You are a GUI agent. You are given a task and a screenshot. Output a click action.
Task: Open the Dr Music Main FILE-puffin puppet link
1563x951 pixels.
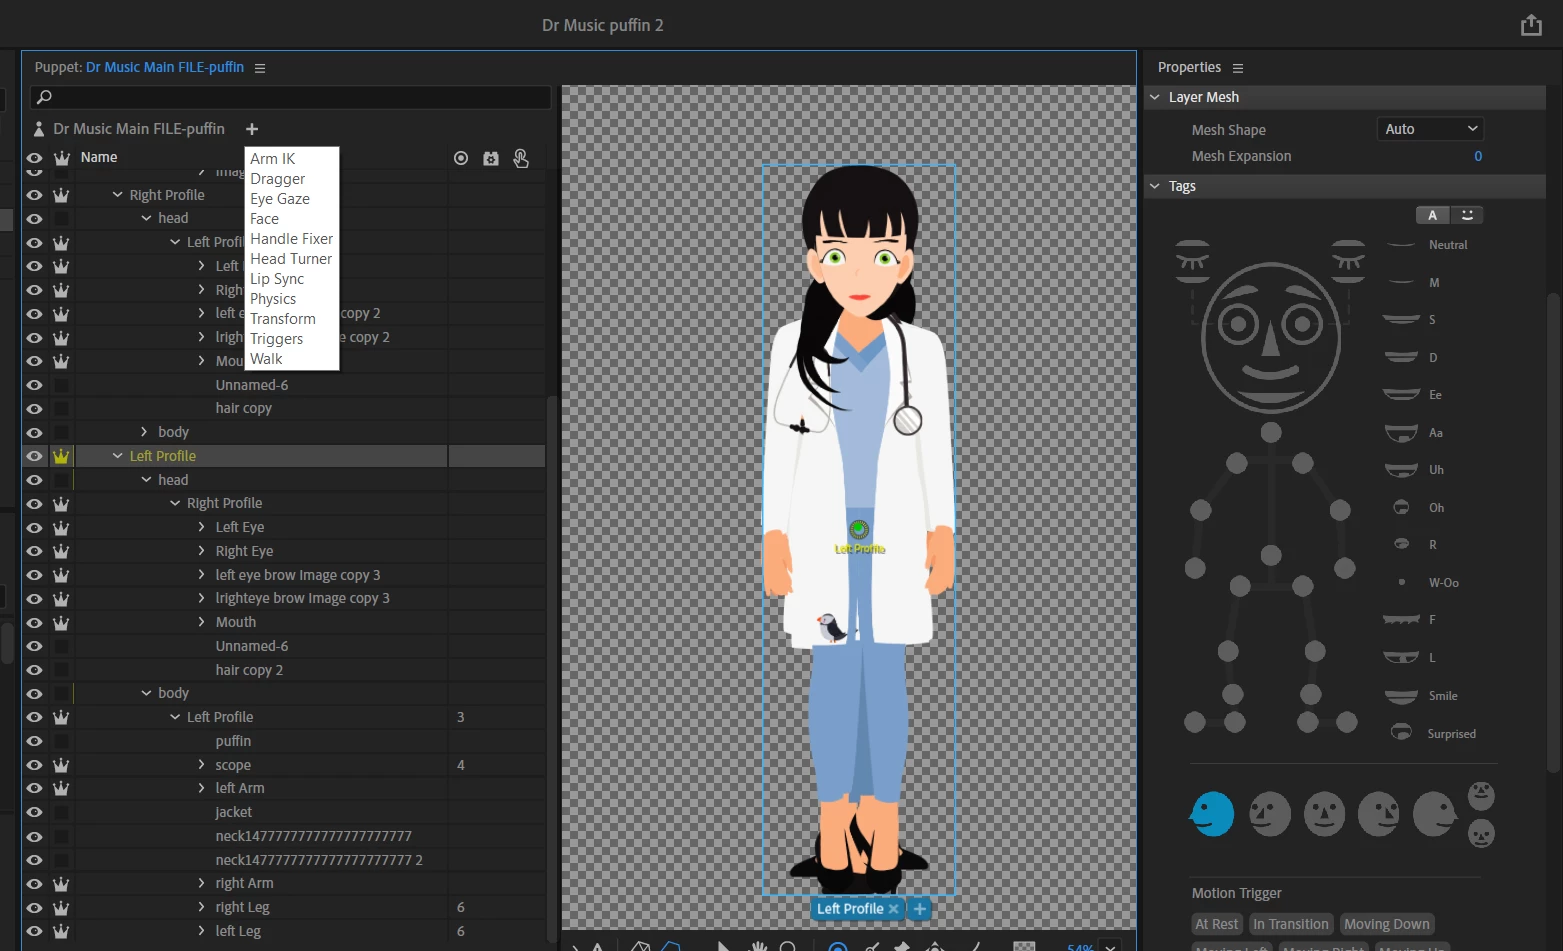[165, 67]
